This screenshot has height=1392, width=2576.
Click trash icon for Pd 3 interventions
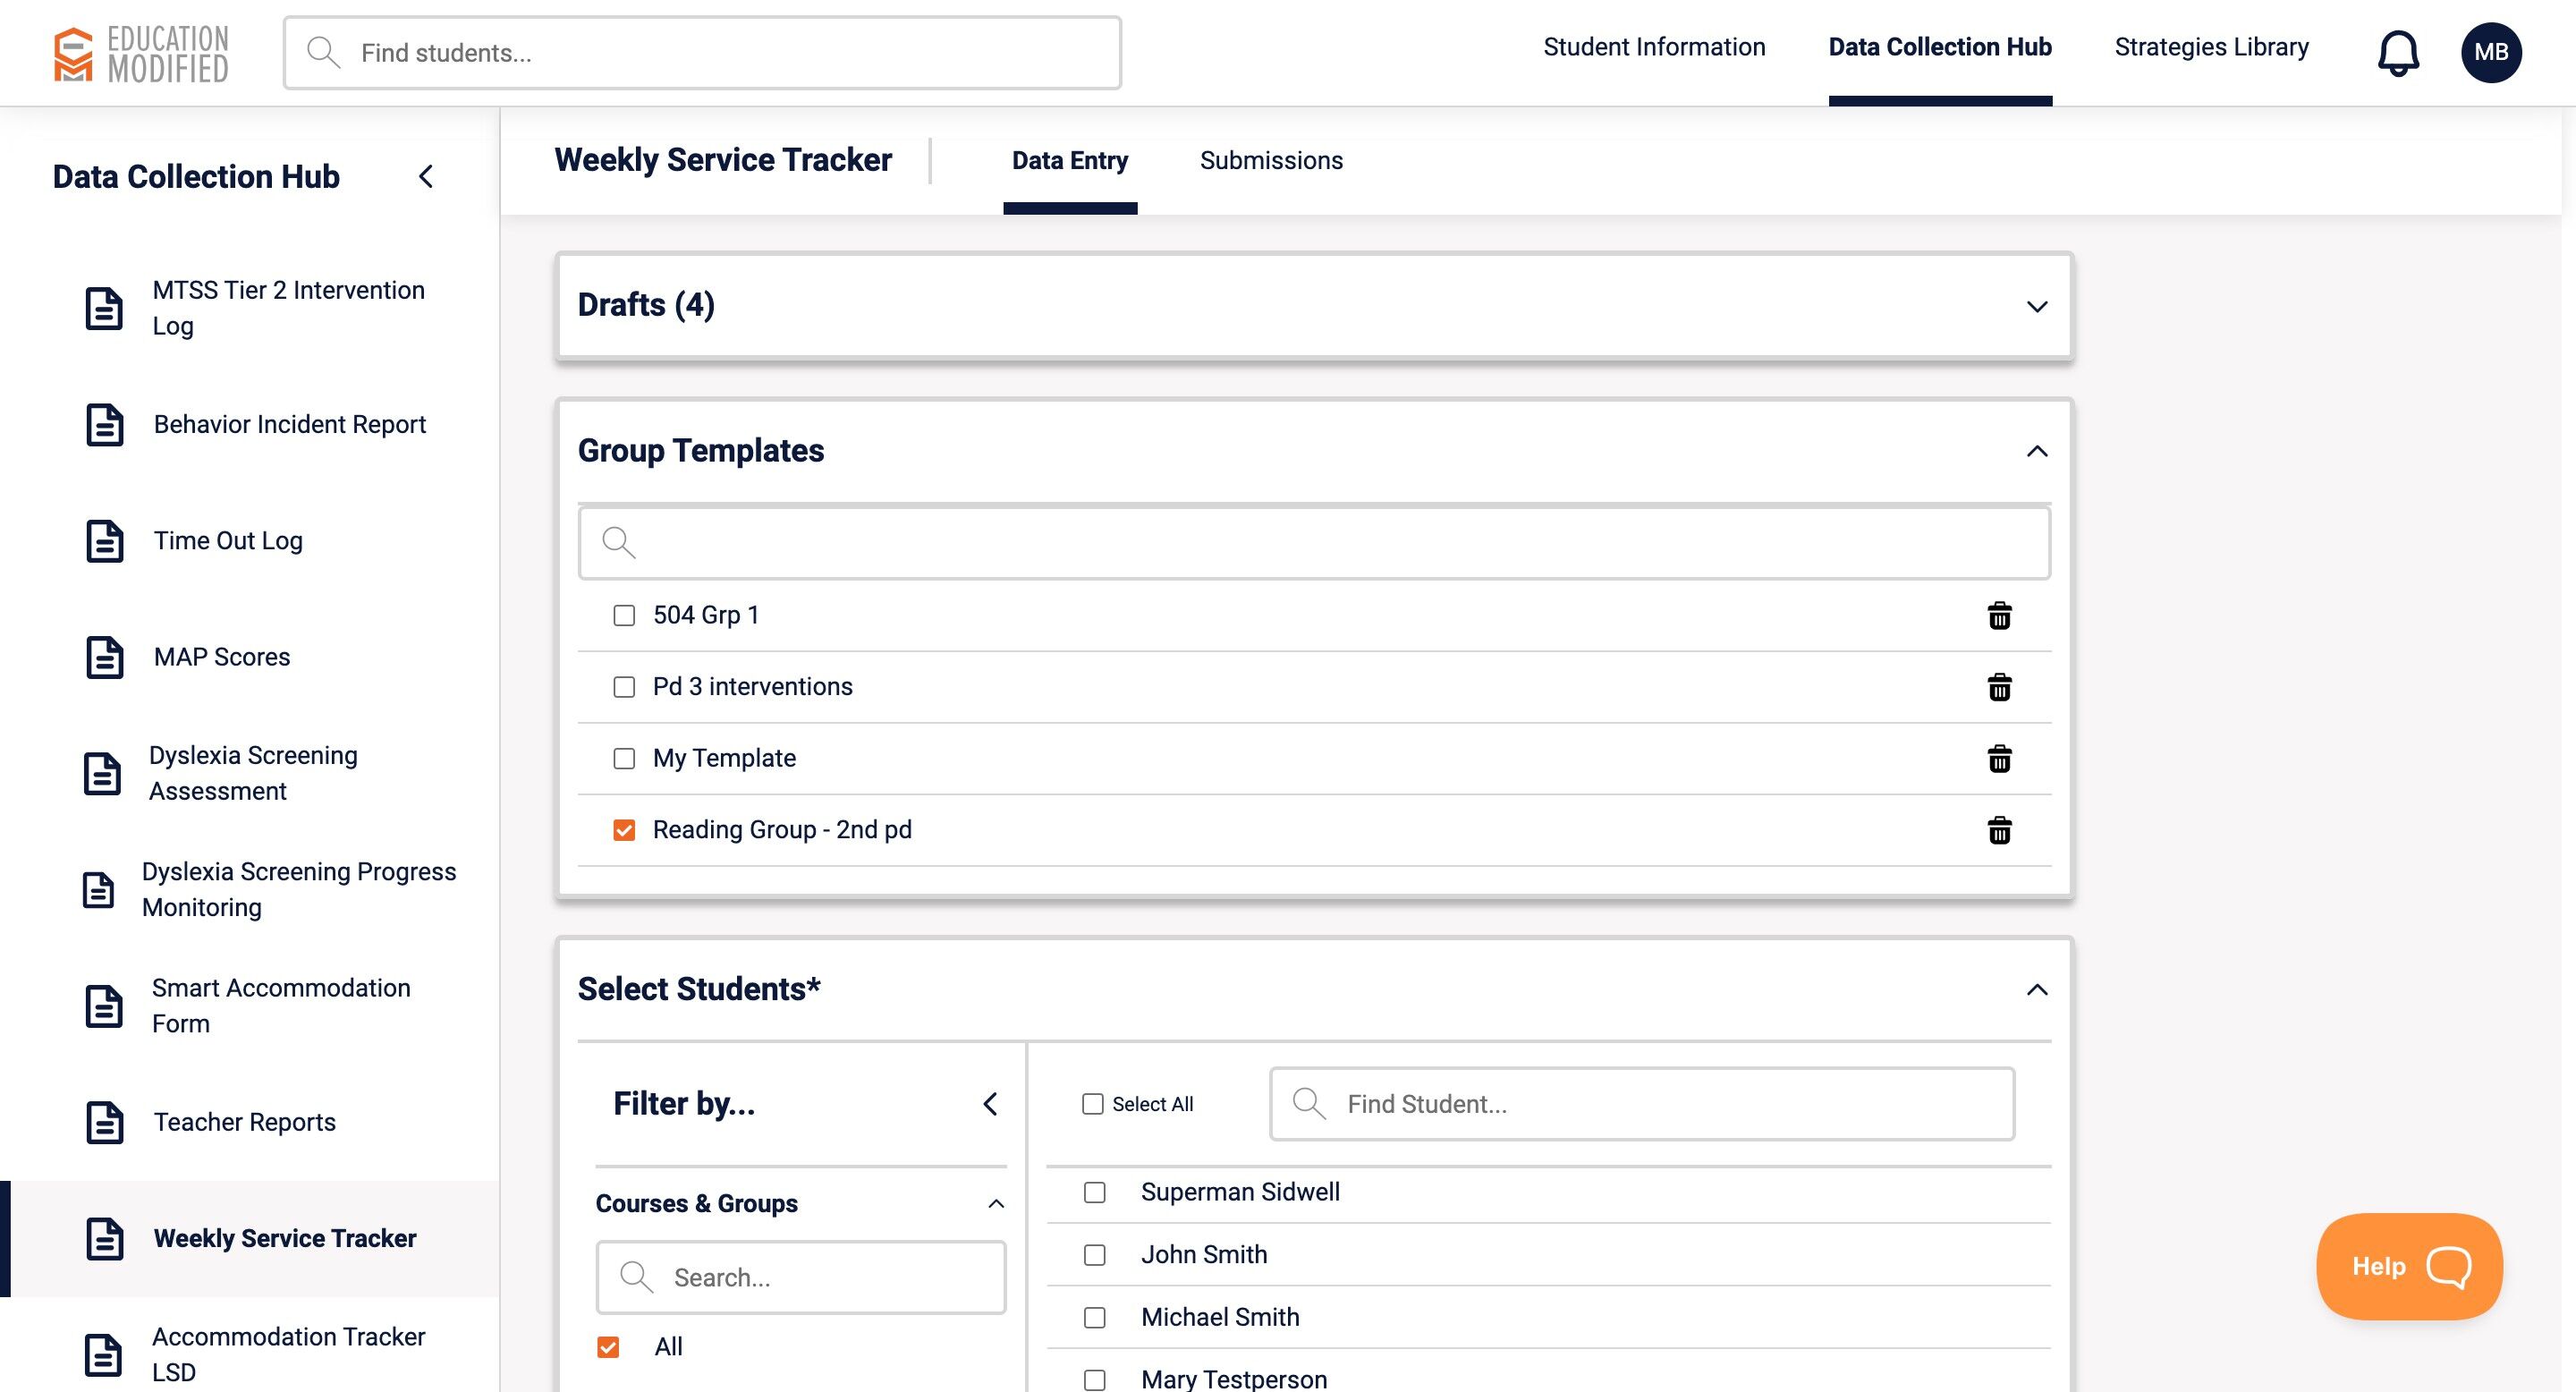tap(1999, 687)
